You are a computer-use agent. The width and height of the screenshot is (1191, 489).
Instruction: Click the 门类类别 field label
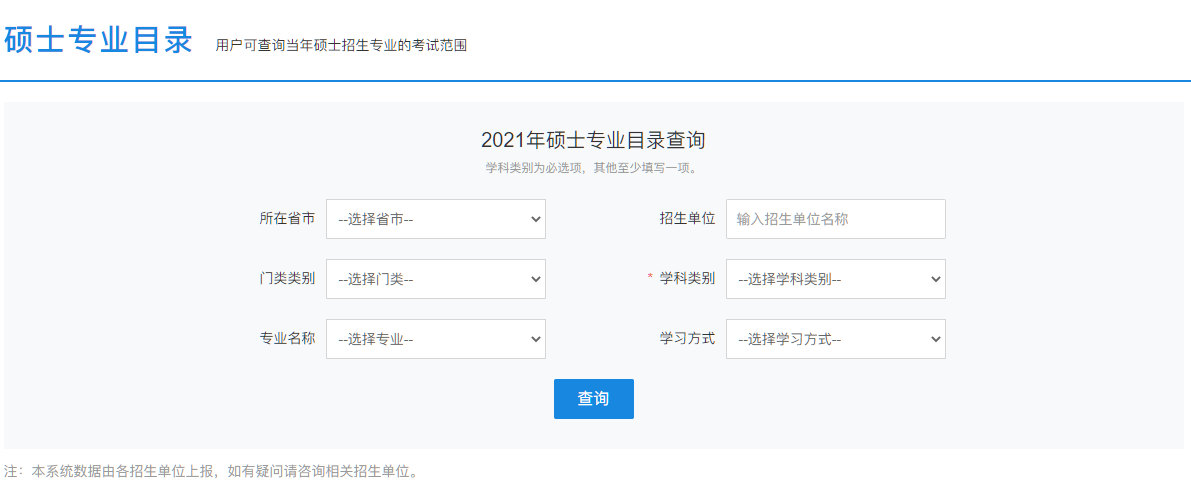[x=287, y=278]
